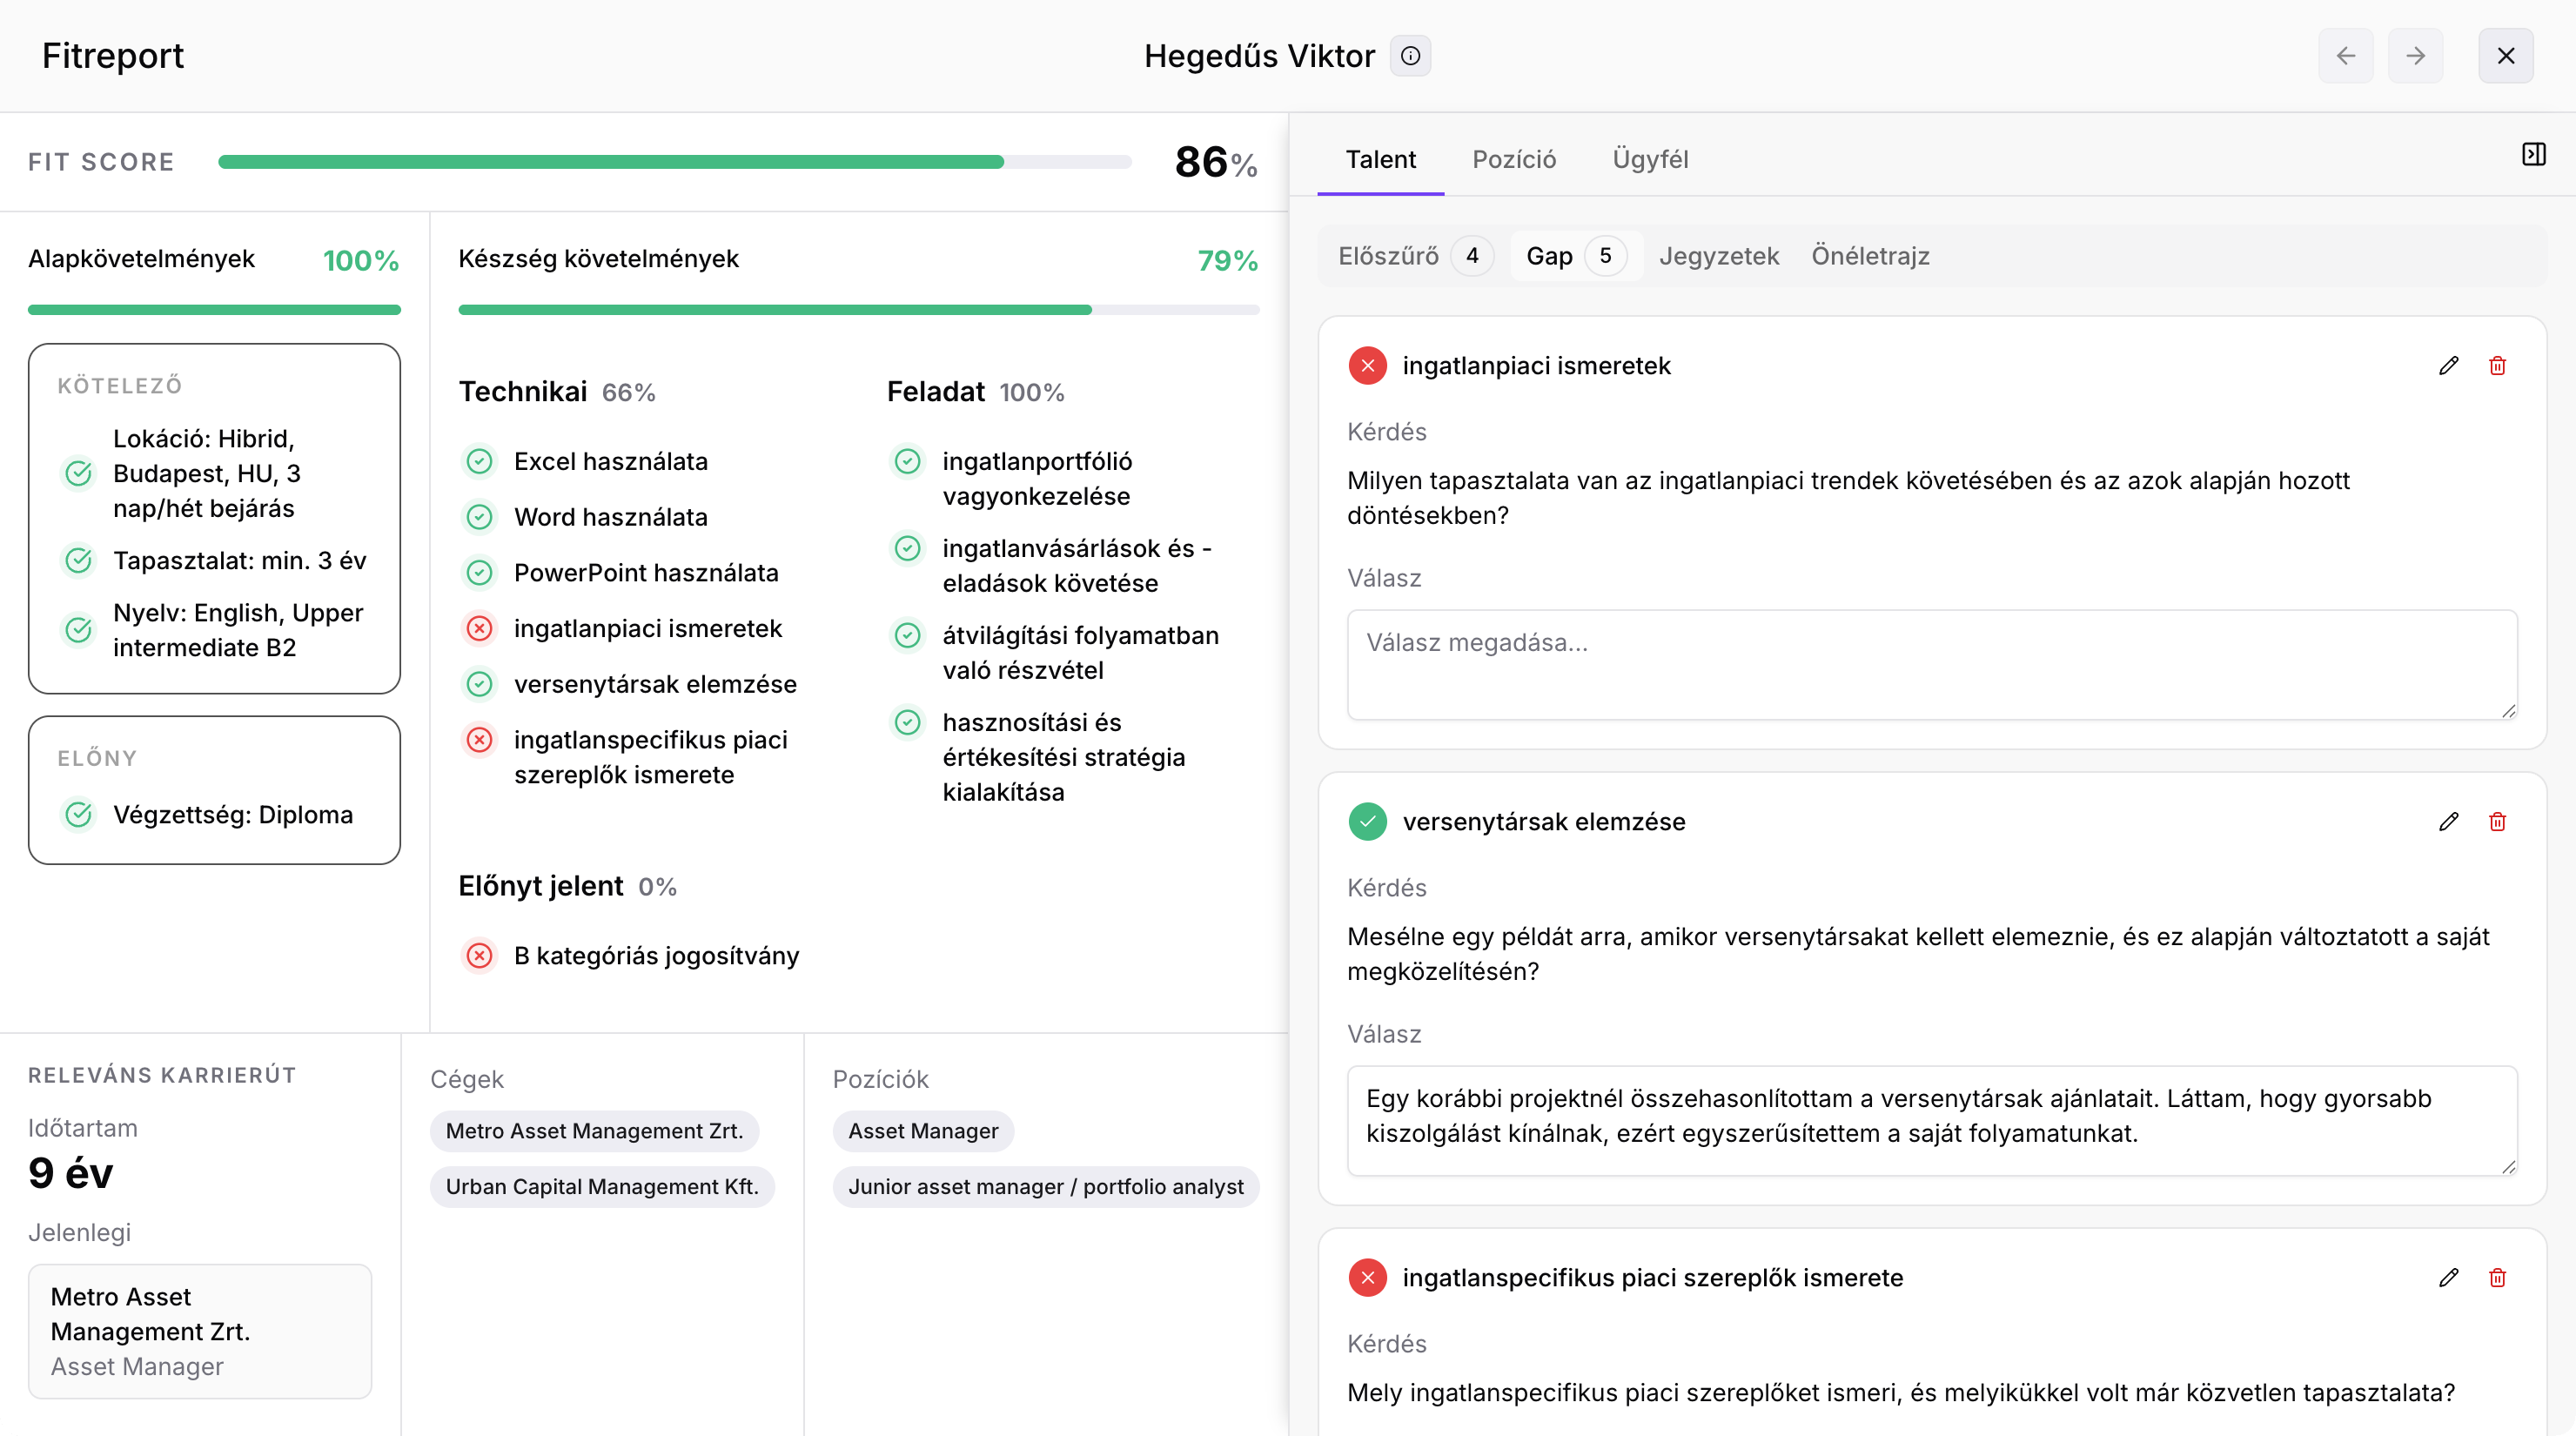2576x1436 pixels.
Task: Switch to the Pozíció tab
Action: pos(1514,159)
